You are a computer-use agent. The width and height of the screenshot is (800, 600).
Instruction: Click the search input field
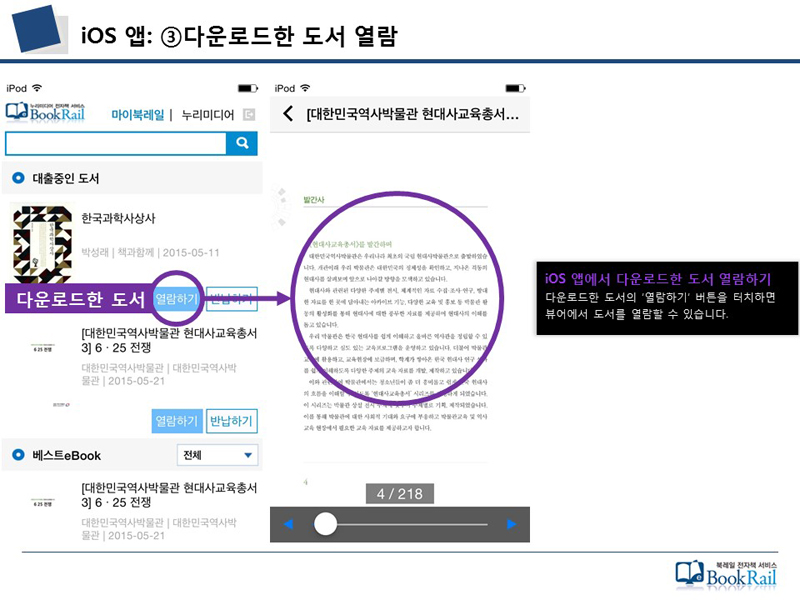115,143
